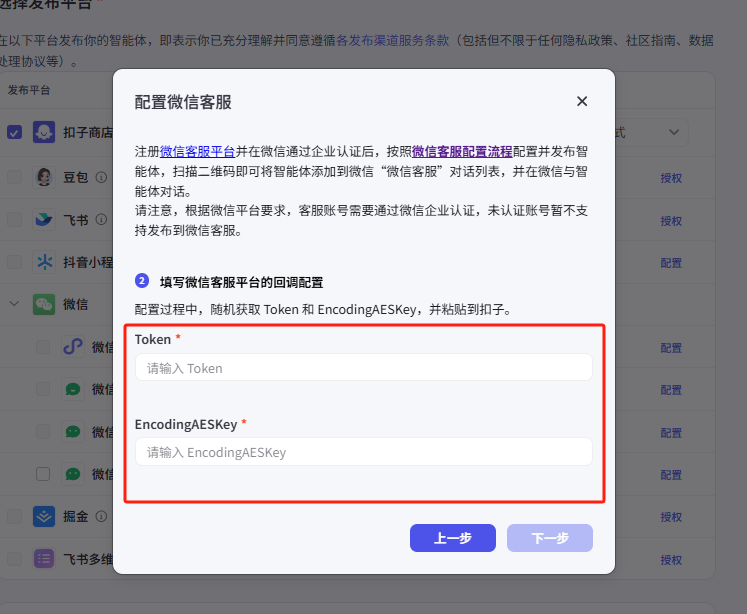Click the 上一步 button
The width and height of the screenshot is (747, 614).
[x=452, y=538]
